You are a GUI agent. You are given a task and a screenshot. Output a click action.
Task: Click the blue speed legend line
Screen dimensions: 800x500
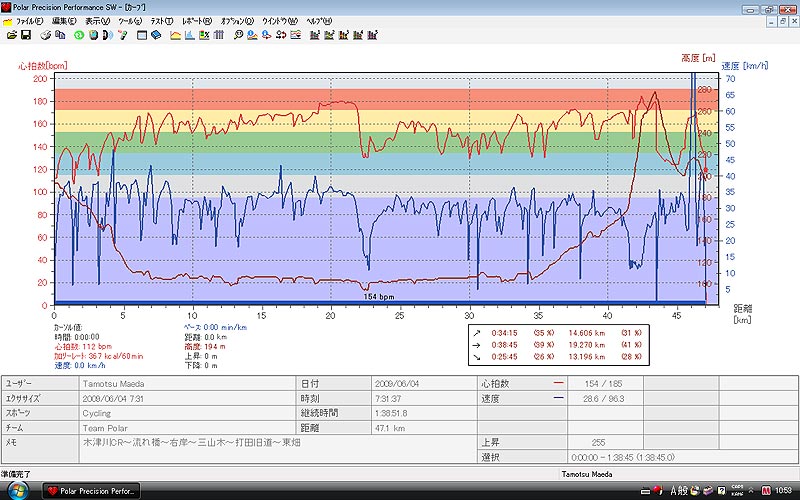click(x=559, y=397)
